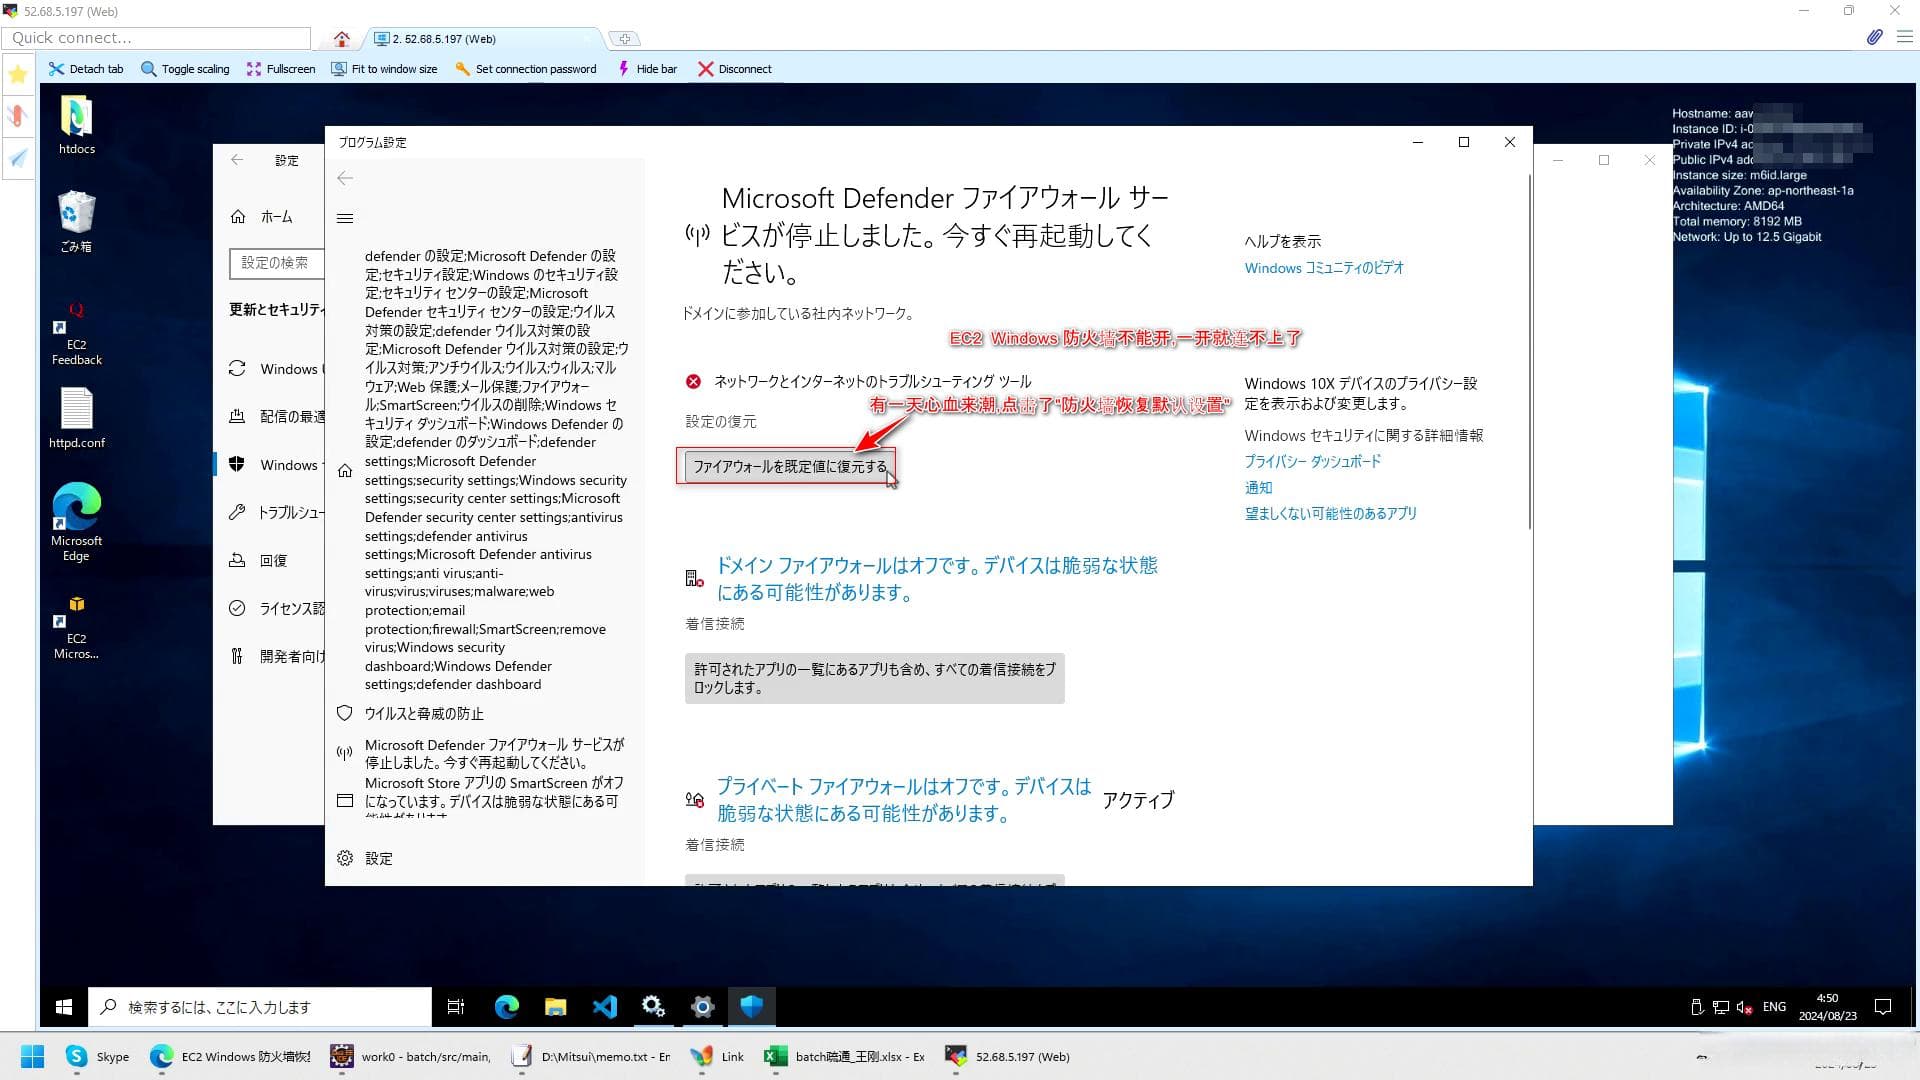Click the Quick connect input field
Screen dimensions: 1920x1080
click(x=156, y=38)
